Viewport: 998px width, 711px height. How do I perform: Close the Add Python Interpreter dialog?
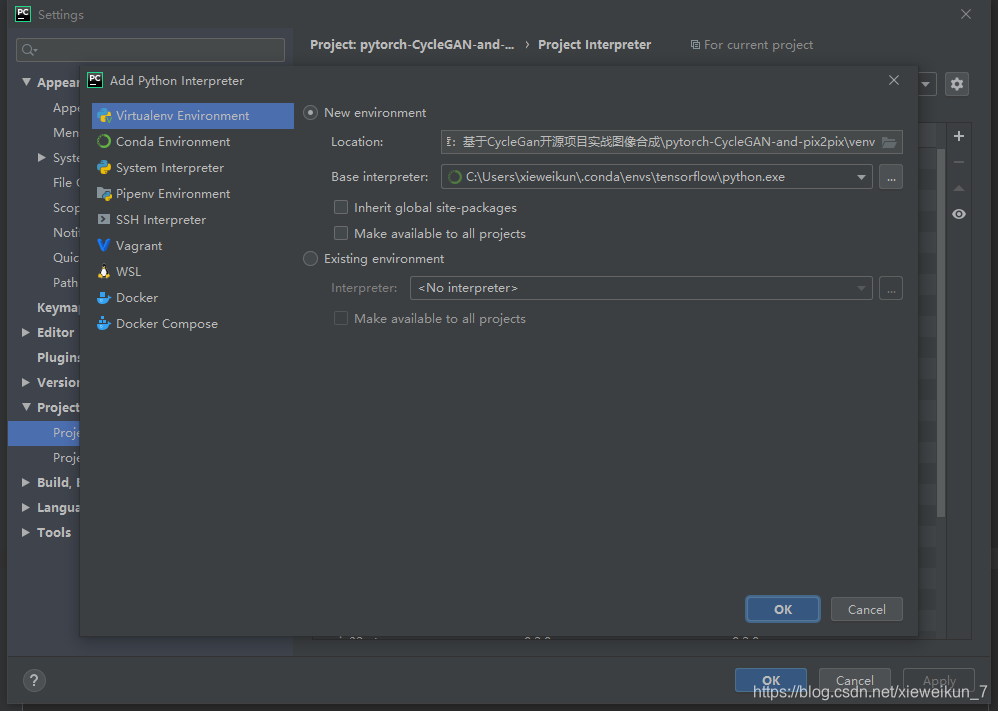[894, 80]
